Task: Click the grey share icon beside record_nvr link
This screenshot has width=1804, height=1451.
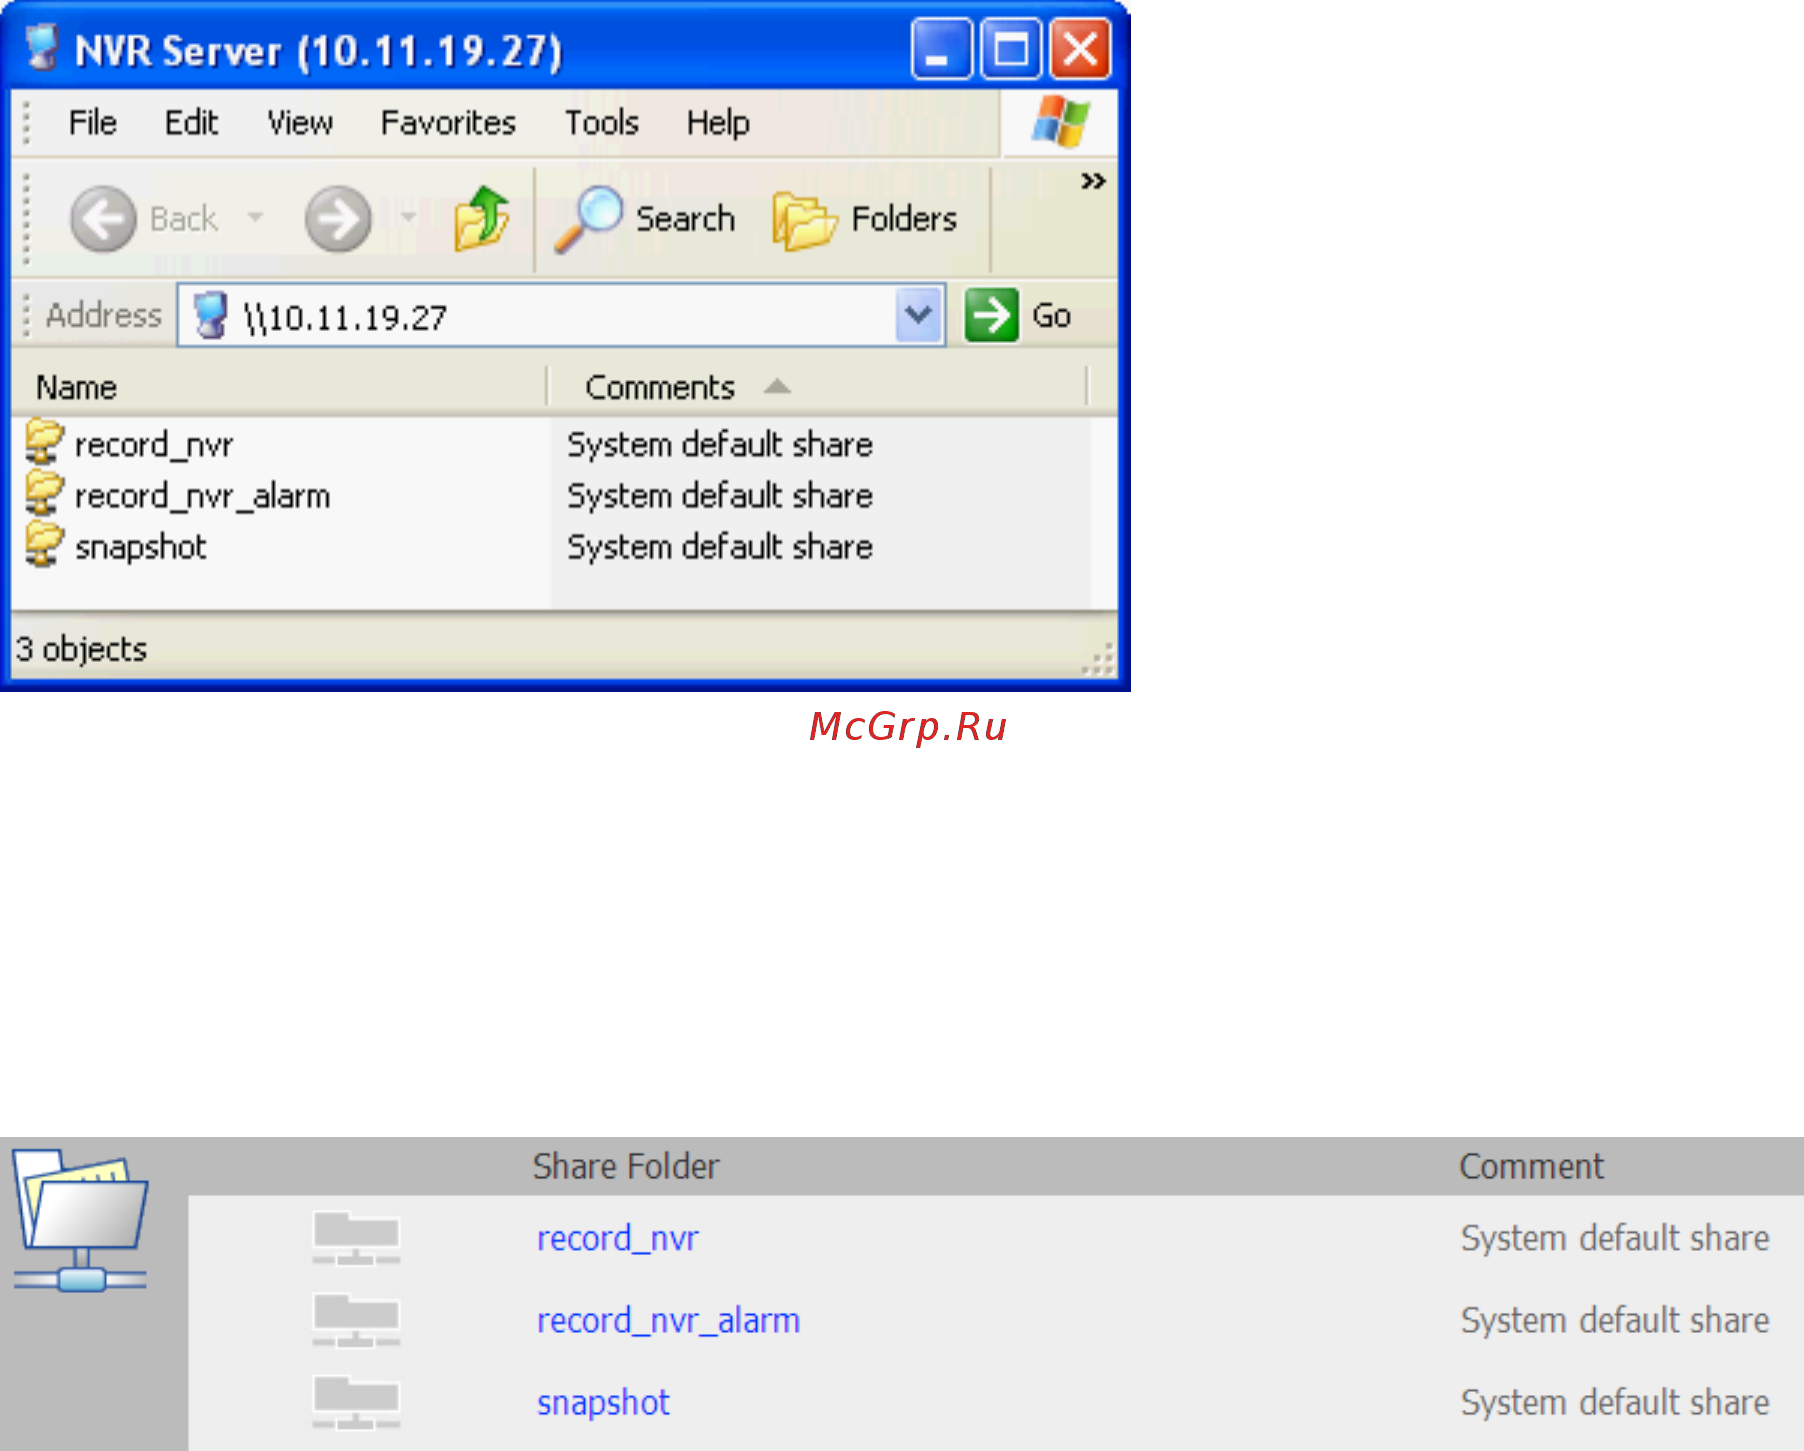Action: point(356,1239)
